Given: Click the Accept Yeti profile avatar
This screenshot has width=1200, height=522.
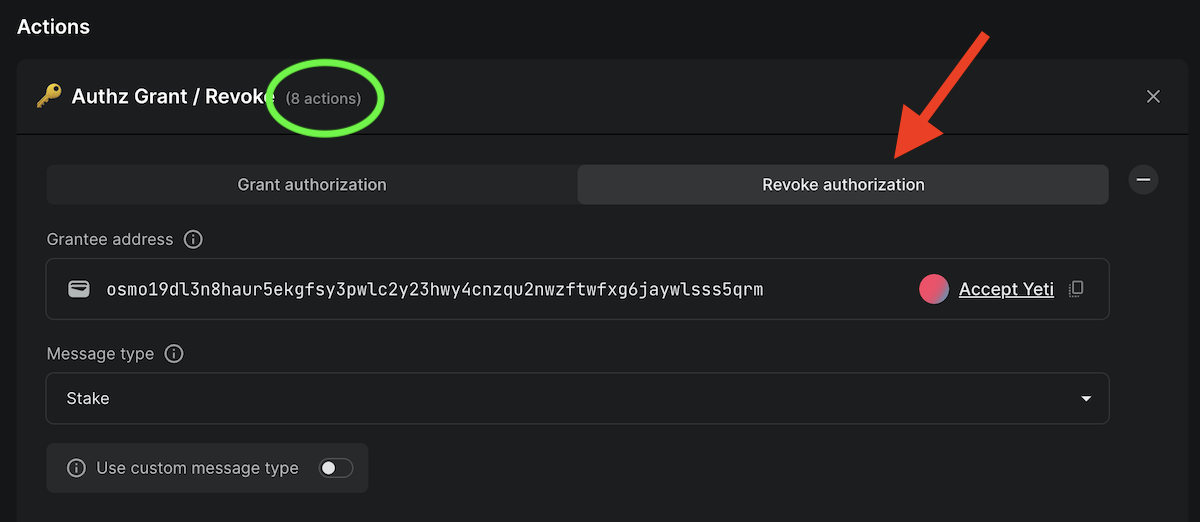Looking at the screenshot, I should [933, 289].
